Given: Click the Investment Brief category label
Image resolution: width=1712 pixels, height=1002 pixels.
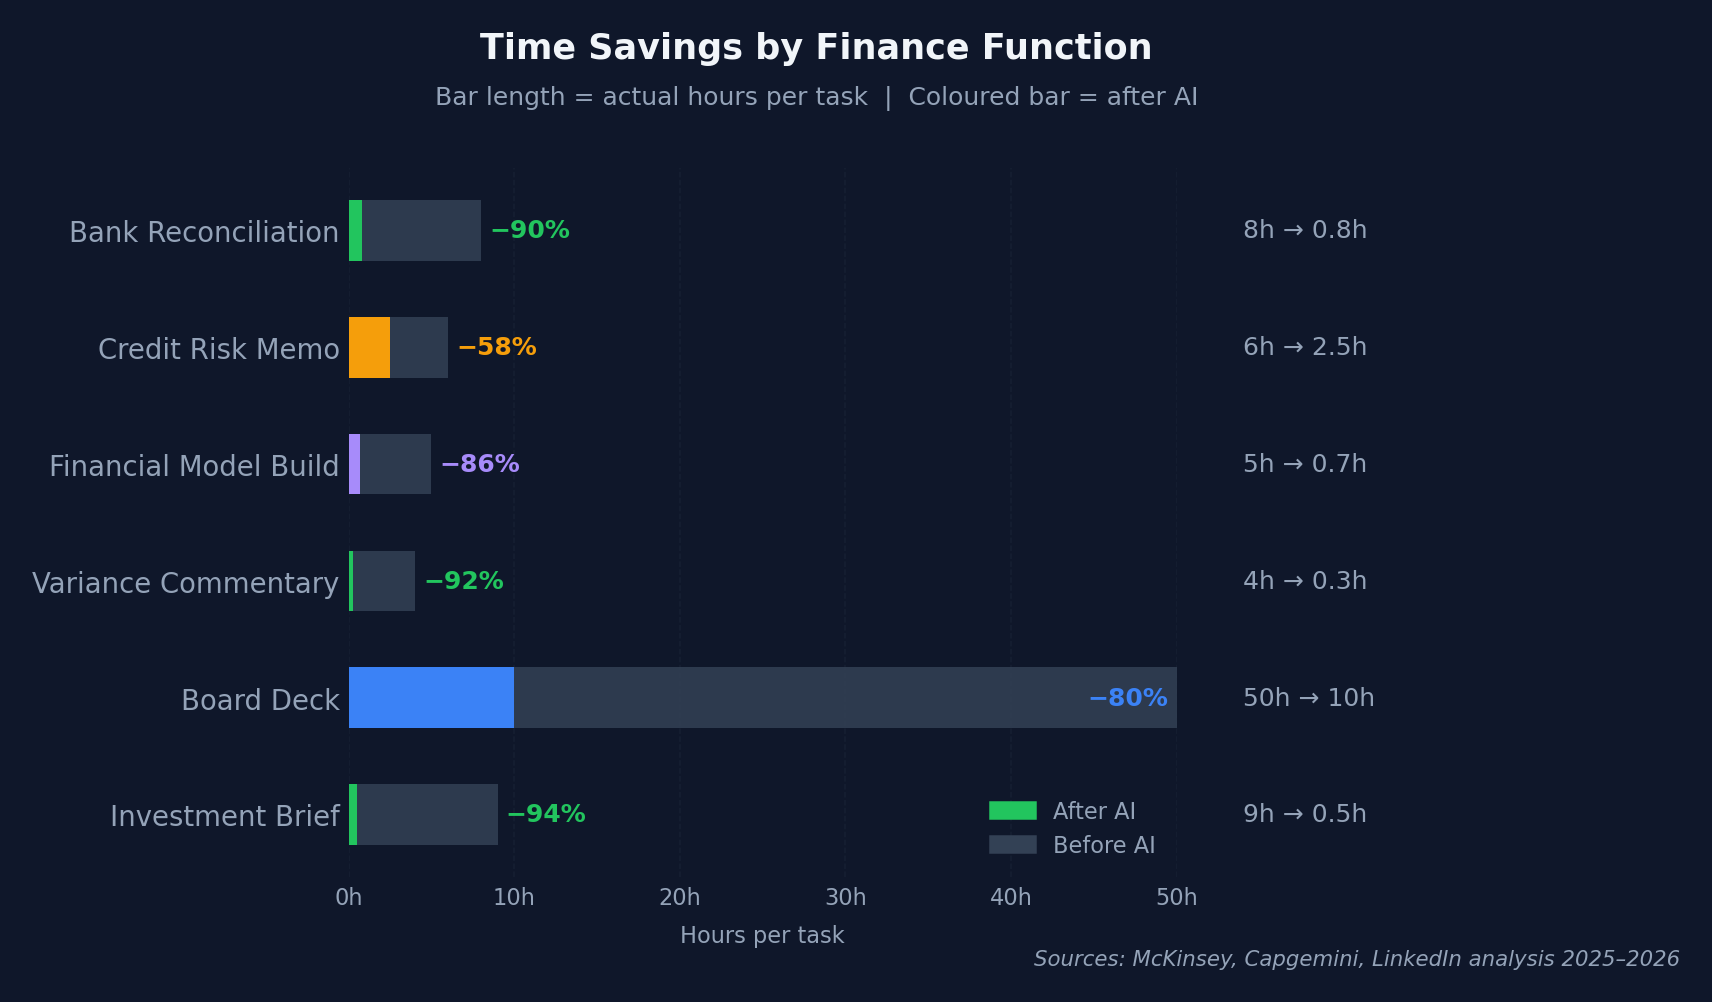Looking at the screenshot, I should 225,817.
